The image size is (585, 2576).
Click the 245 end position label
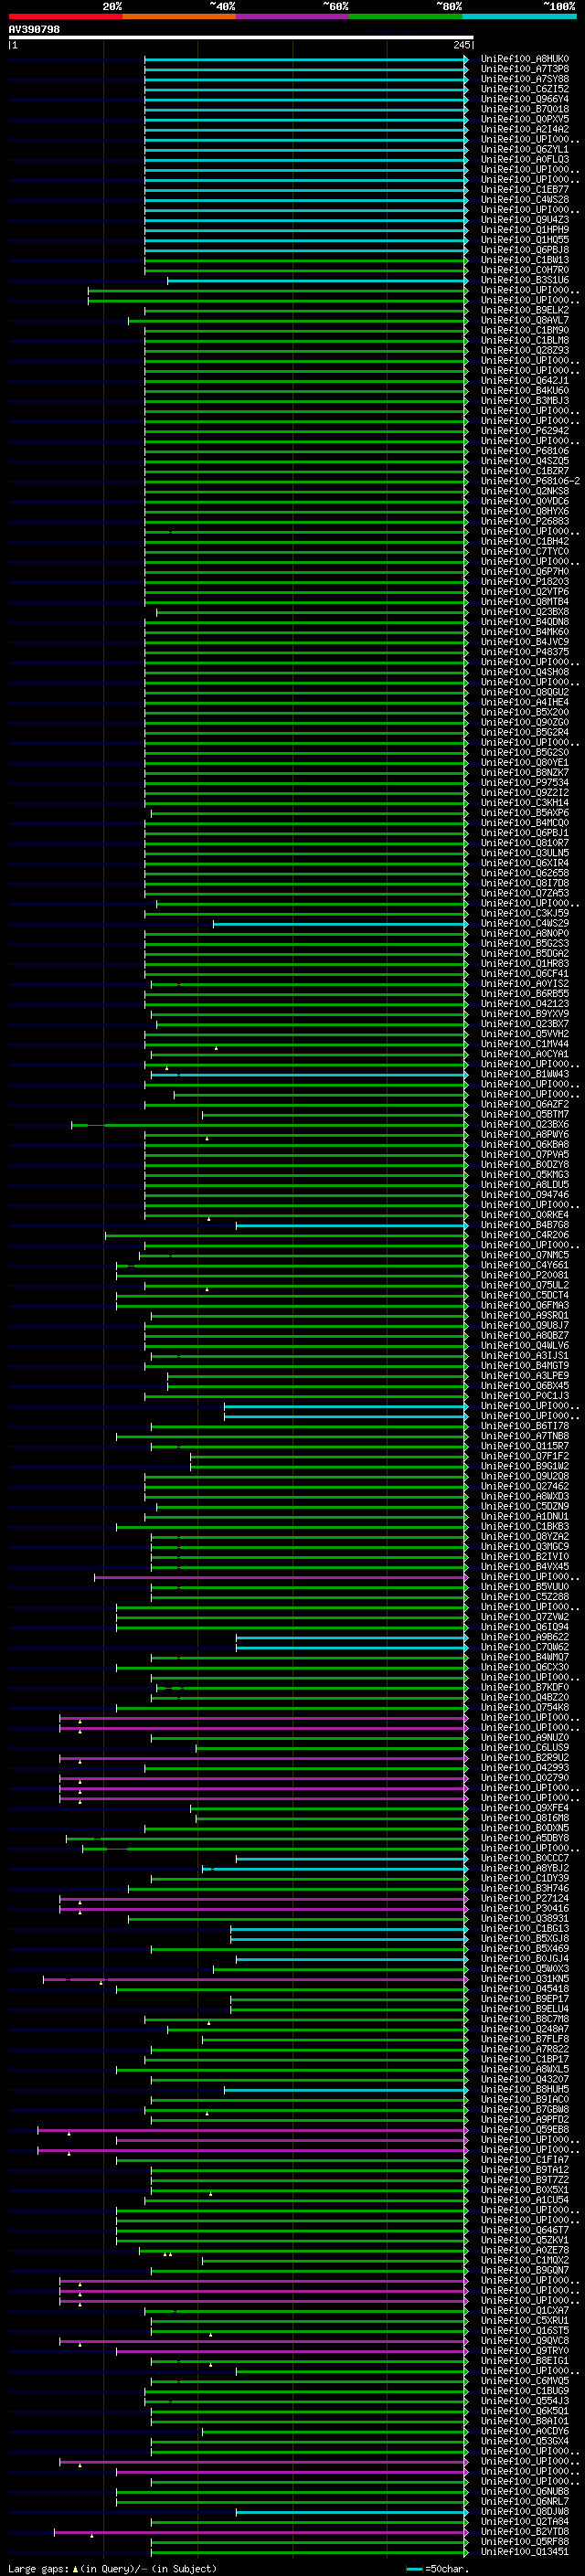click(461, 45)
